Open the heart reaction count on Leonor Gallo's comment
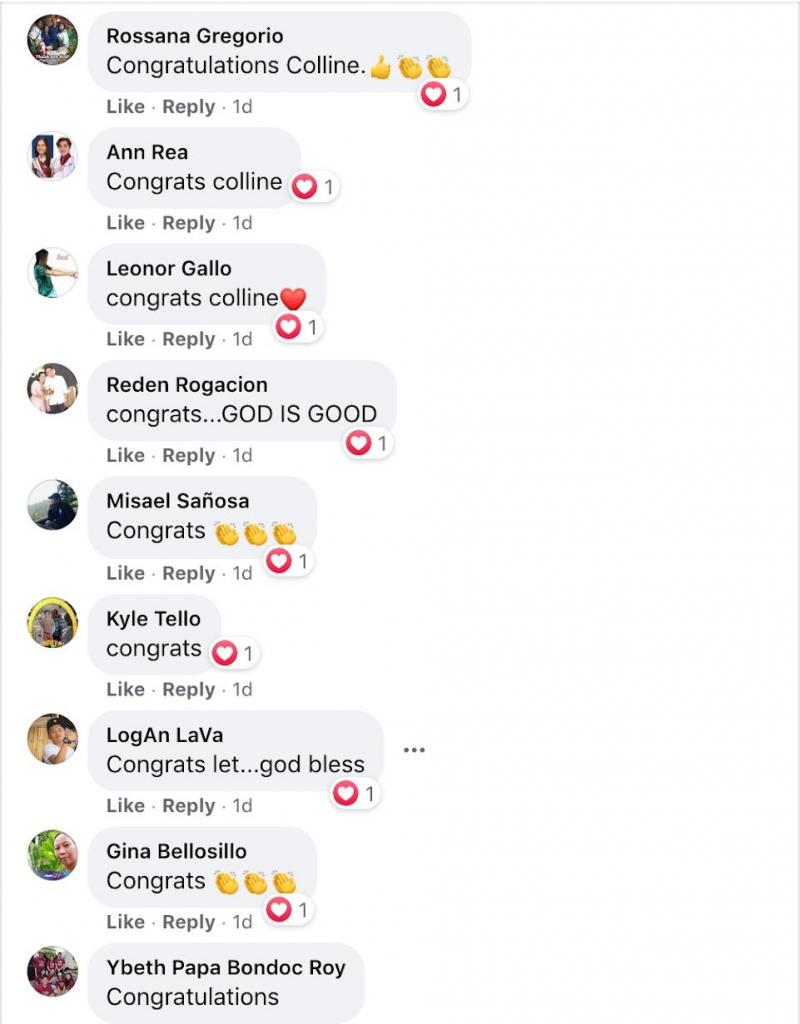 point(298,327)
